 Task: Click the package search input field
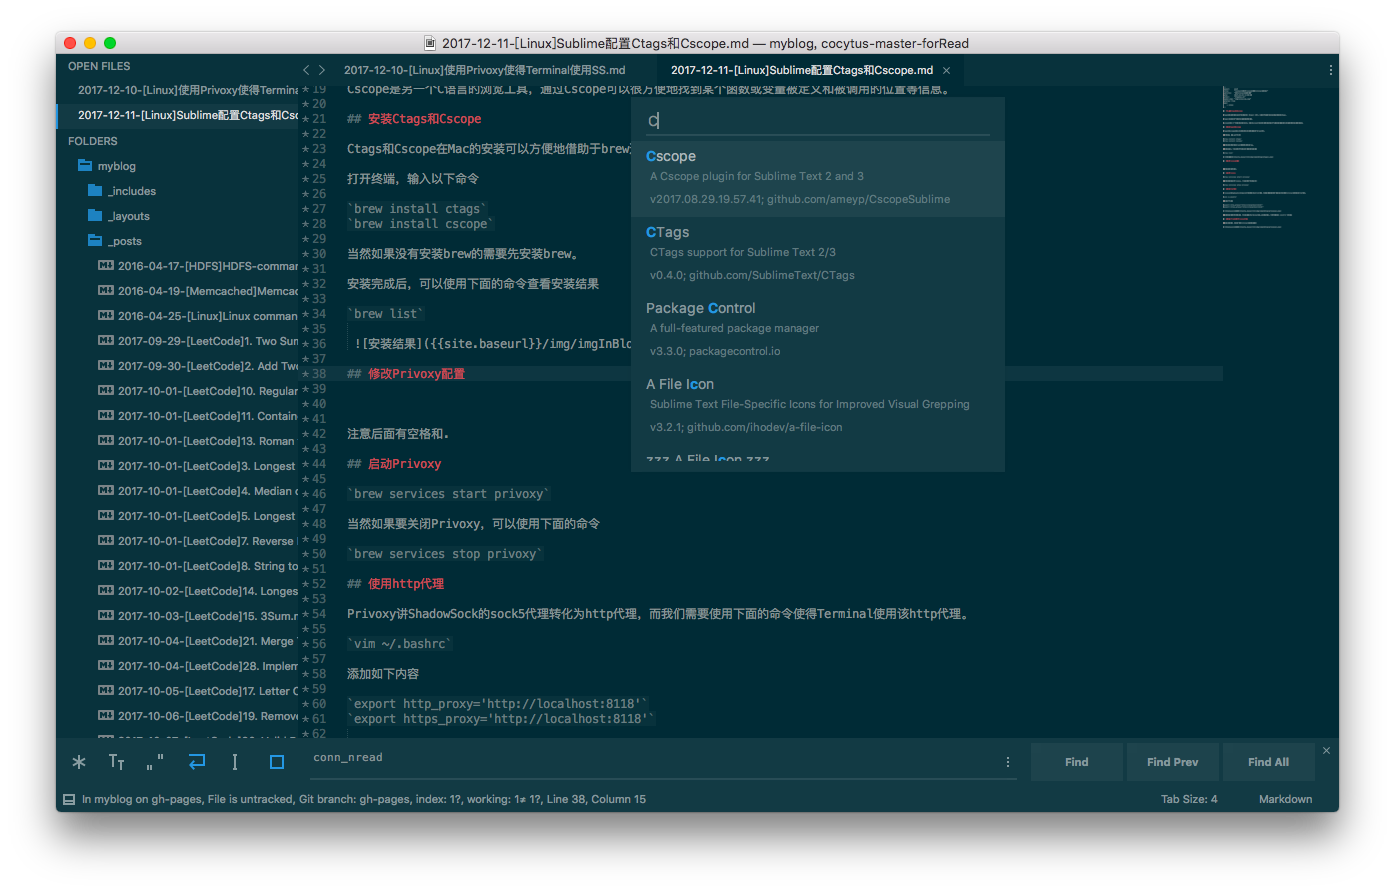click(818, 121)
